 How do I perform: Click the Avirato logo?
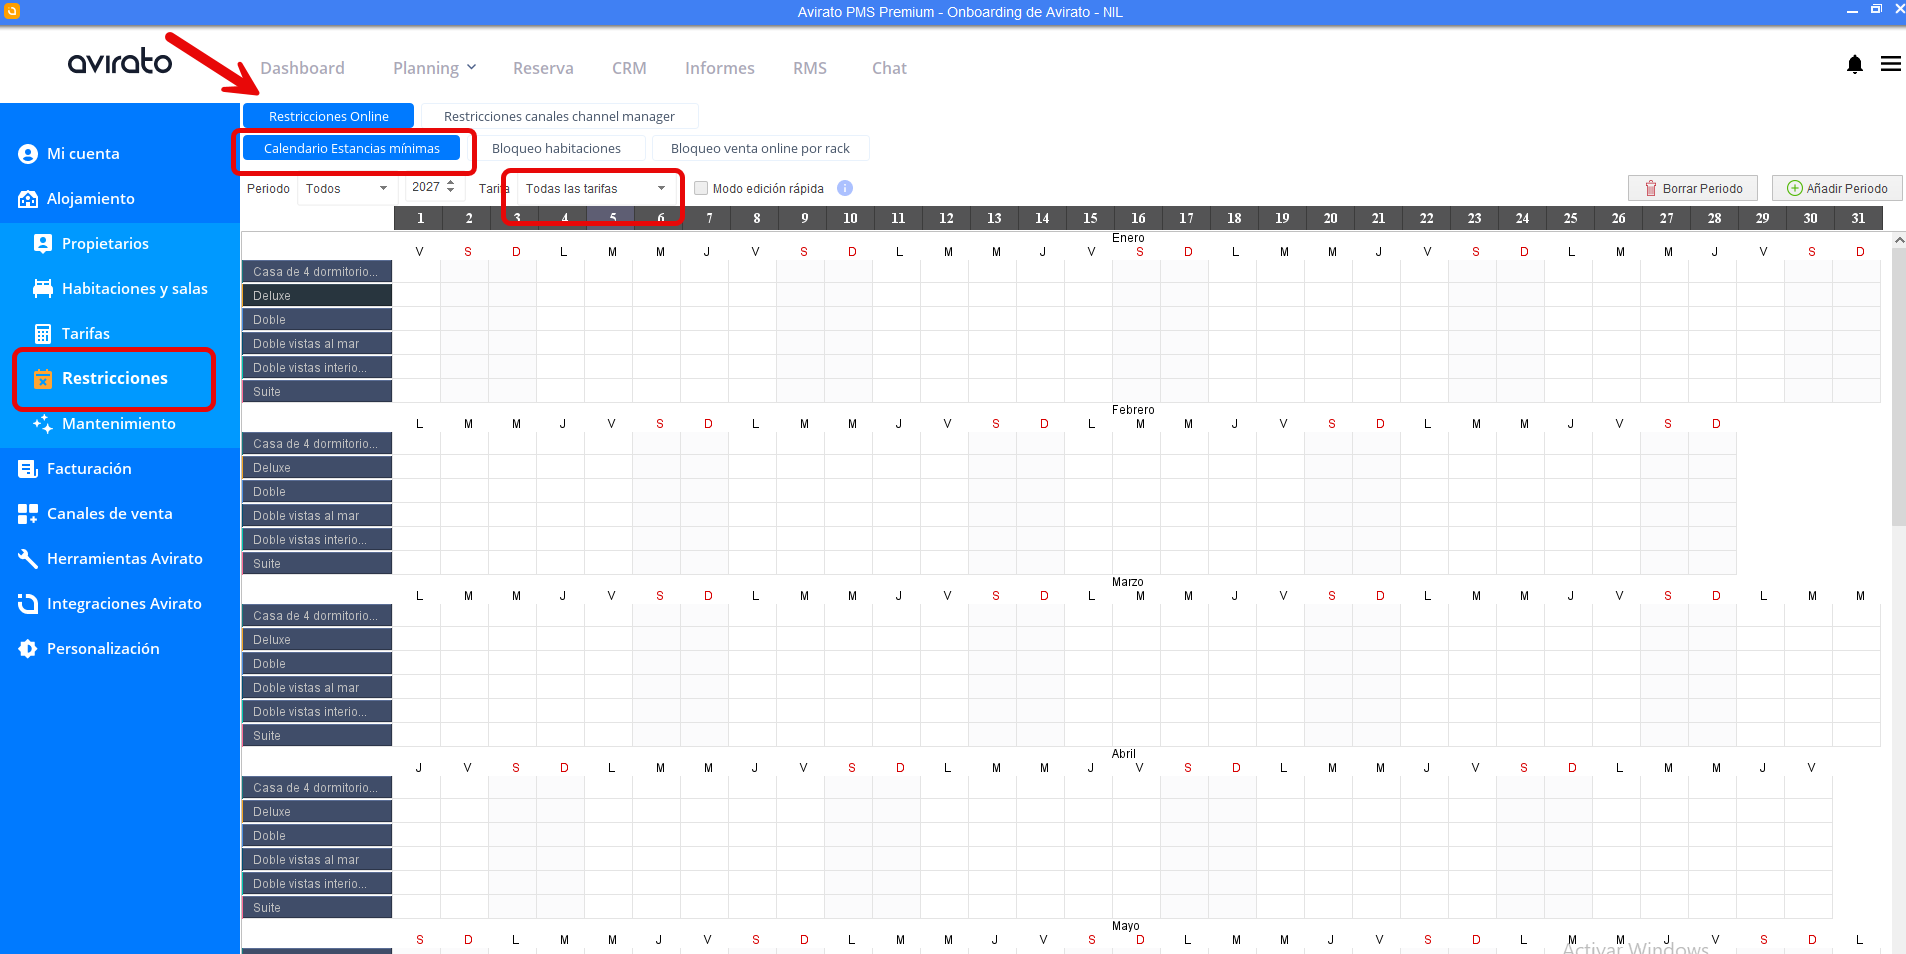click(120, 62)
